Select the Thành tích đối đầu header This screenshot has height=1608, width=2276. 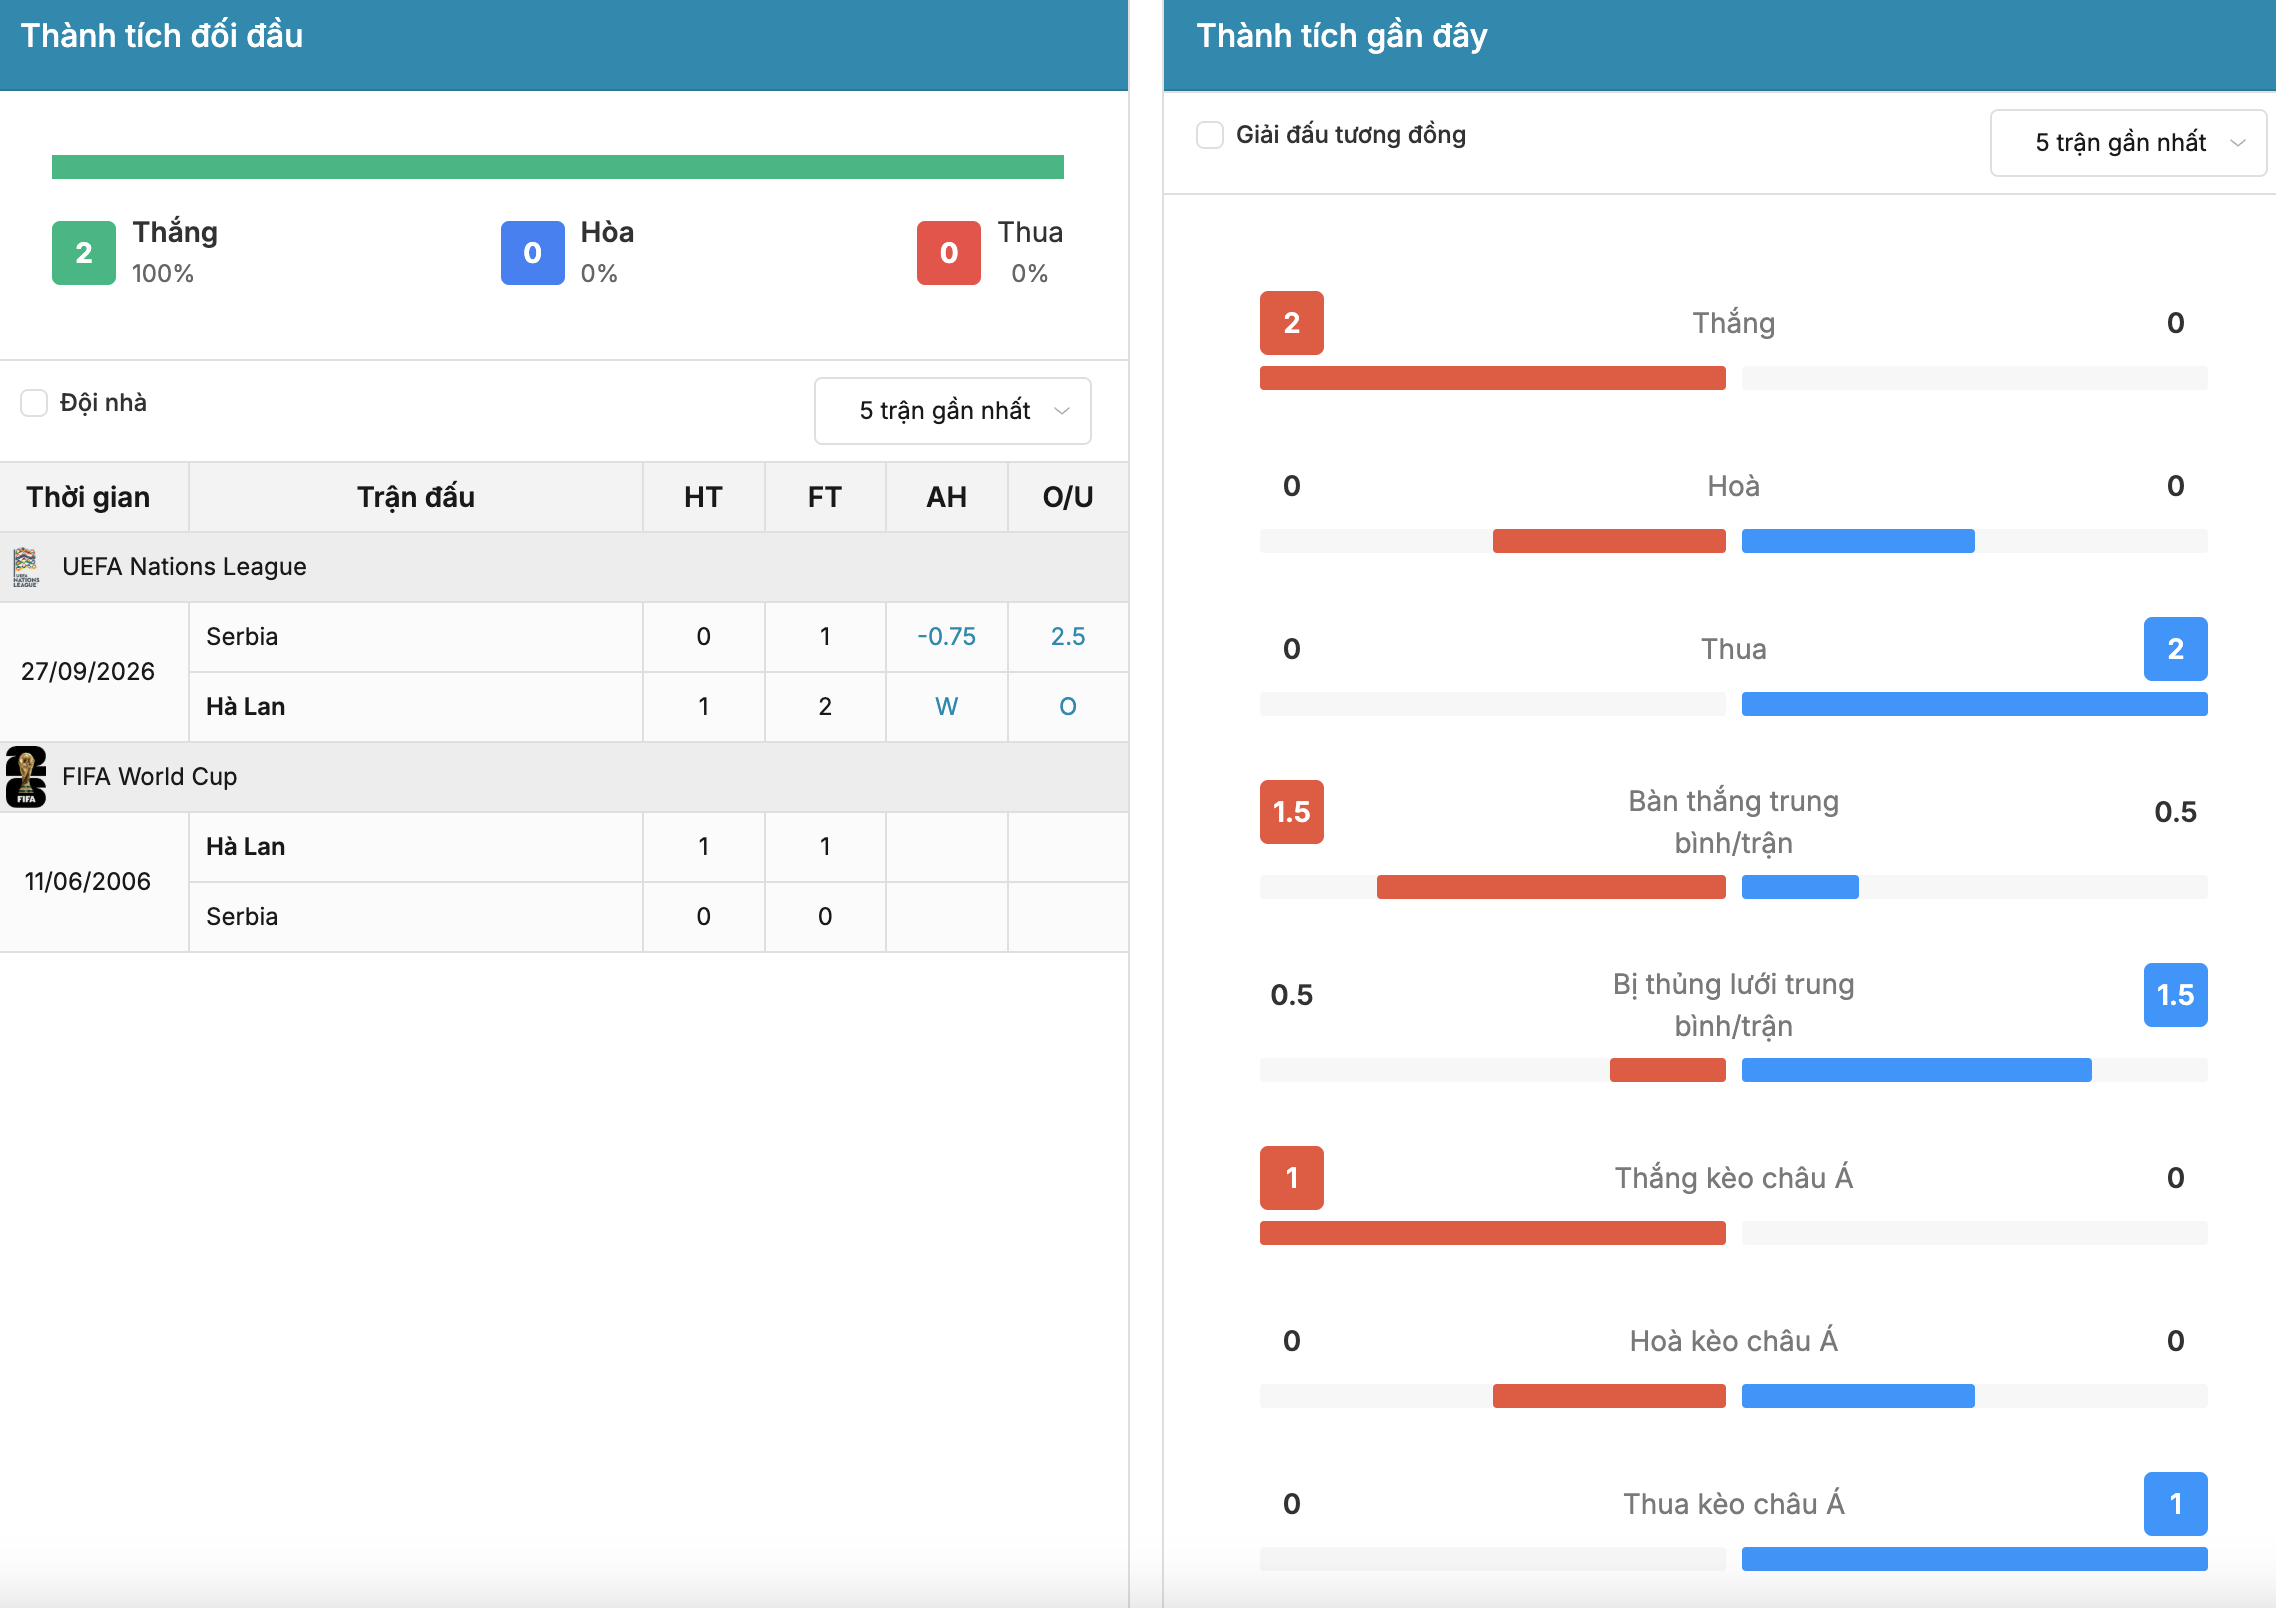[x=162, y=36]
